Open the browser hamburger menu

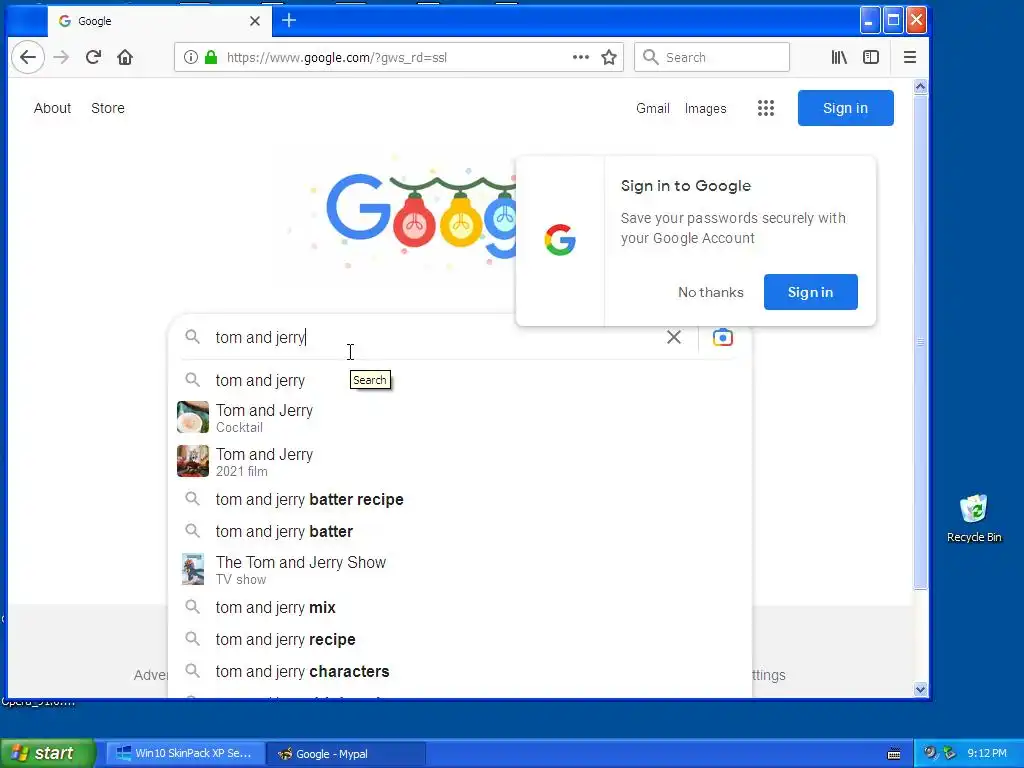pyautogui.click(x=910, y=57)
